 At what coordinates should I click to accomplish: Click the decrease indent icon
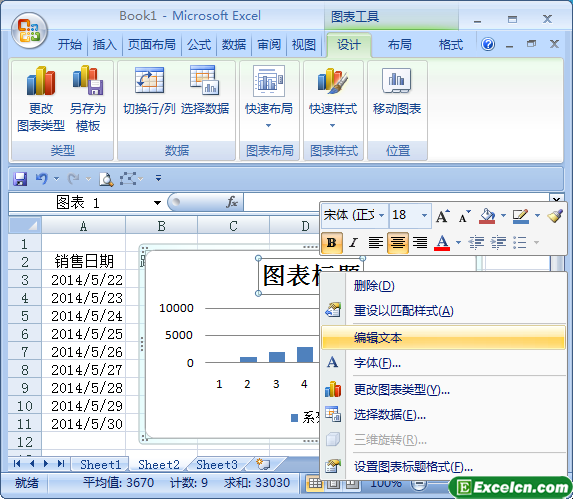pyautogui.click(x=476, y=242)
